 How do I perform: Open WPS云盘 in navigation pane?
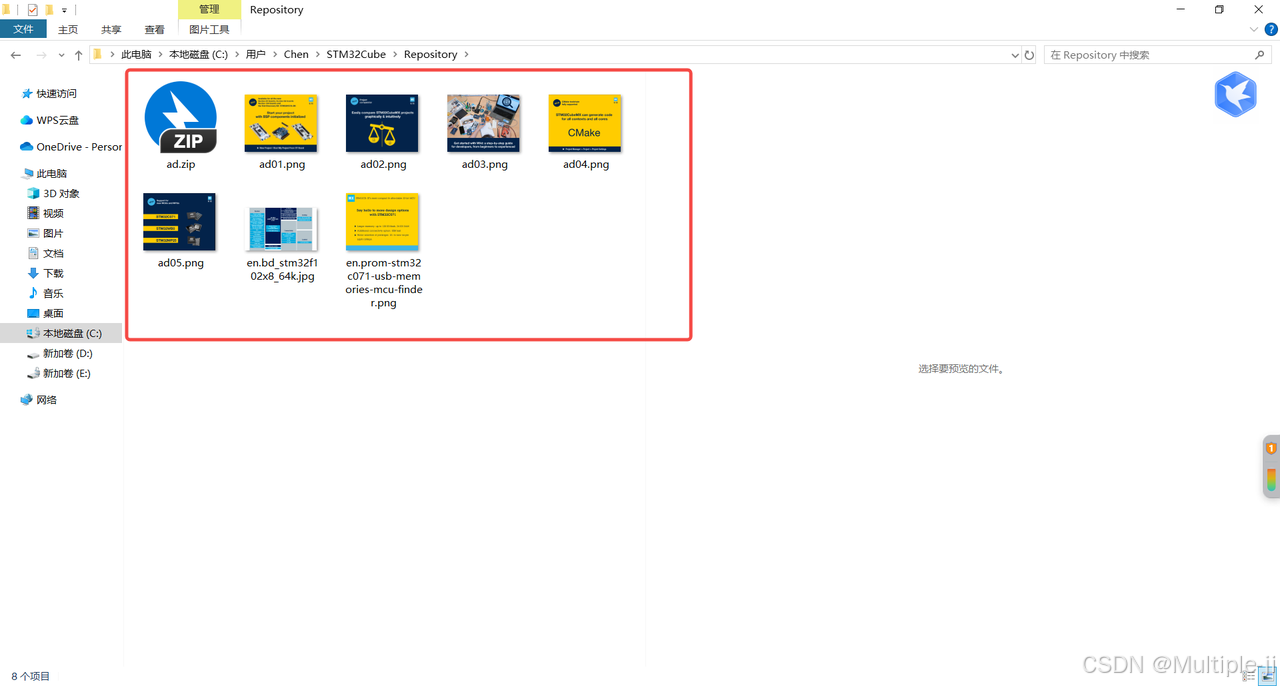coord(49,120)
